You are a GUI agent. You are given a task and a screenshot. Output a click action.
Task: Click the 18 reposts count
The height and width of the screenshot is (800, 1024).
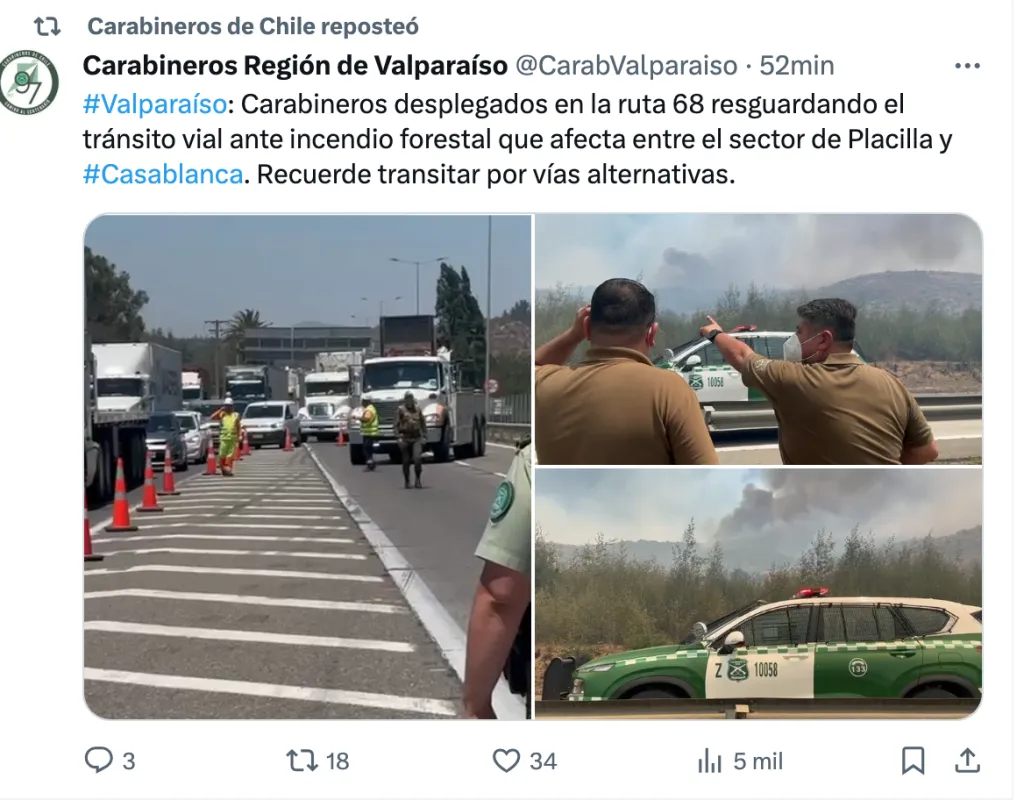point(338,761)
